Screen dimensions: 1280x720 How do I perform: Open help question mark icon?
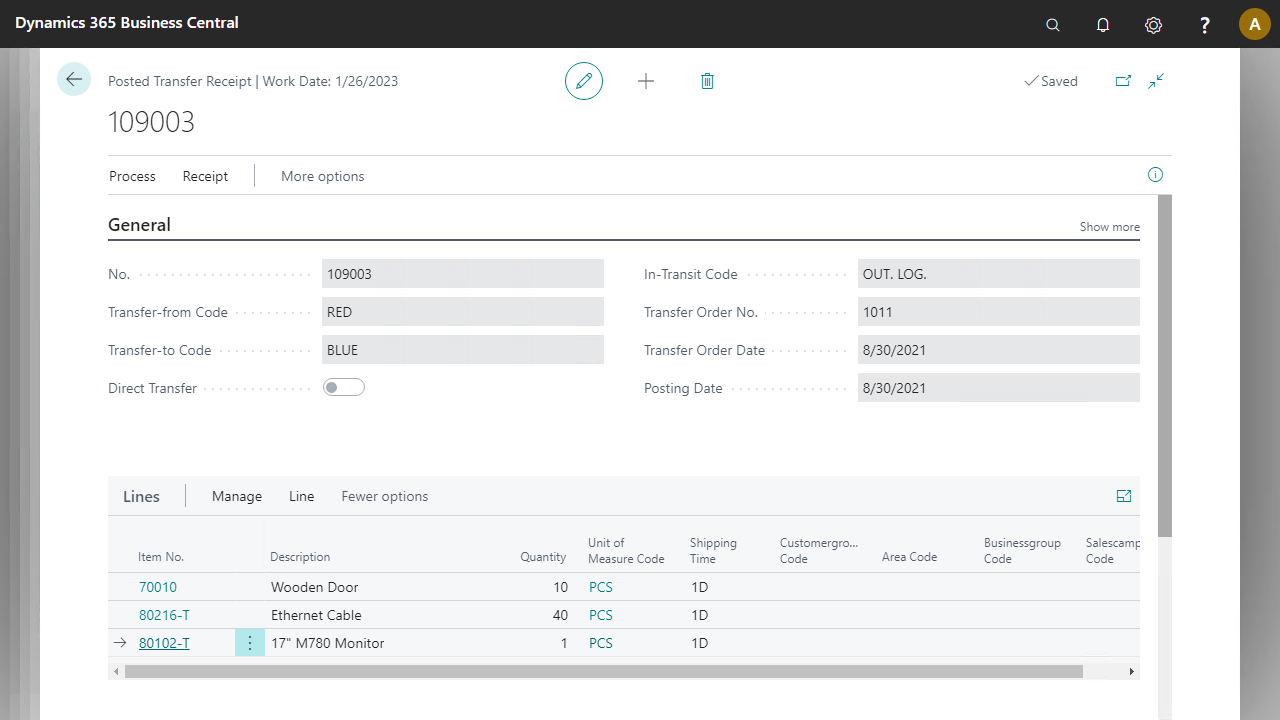point(1205,25)
